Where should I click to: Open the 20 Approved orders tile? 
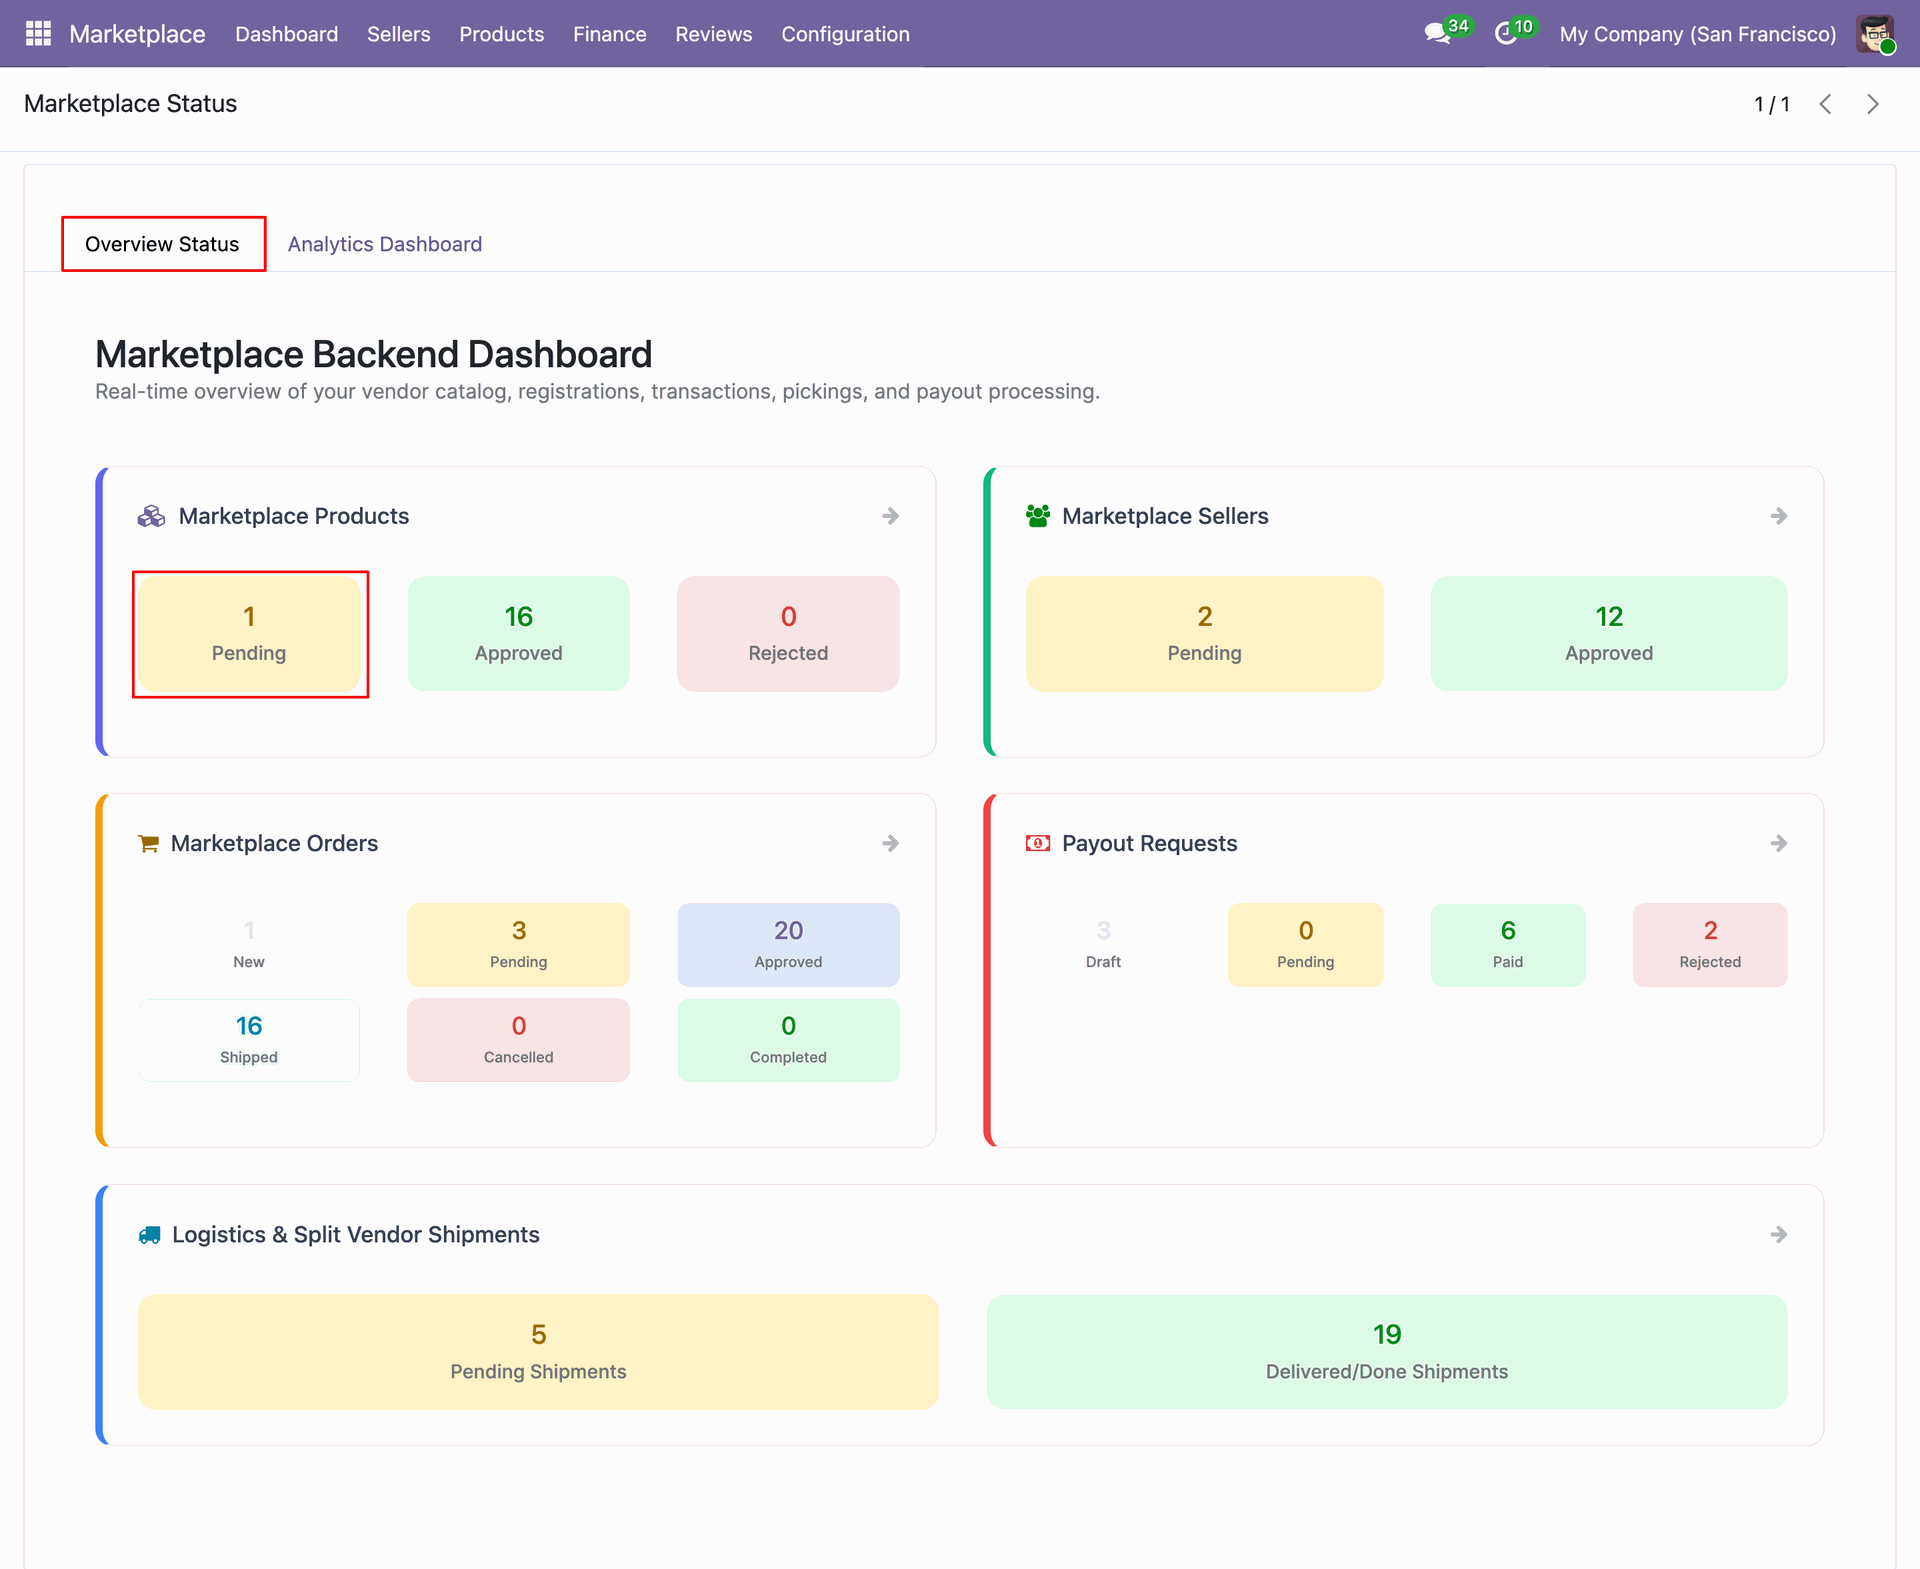point(788,945)
